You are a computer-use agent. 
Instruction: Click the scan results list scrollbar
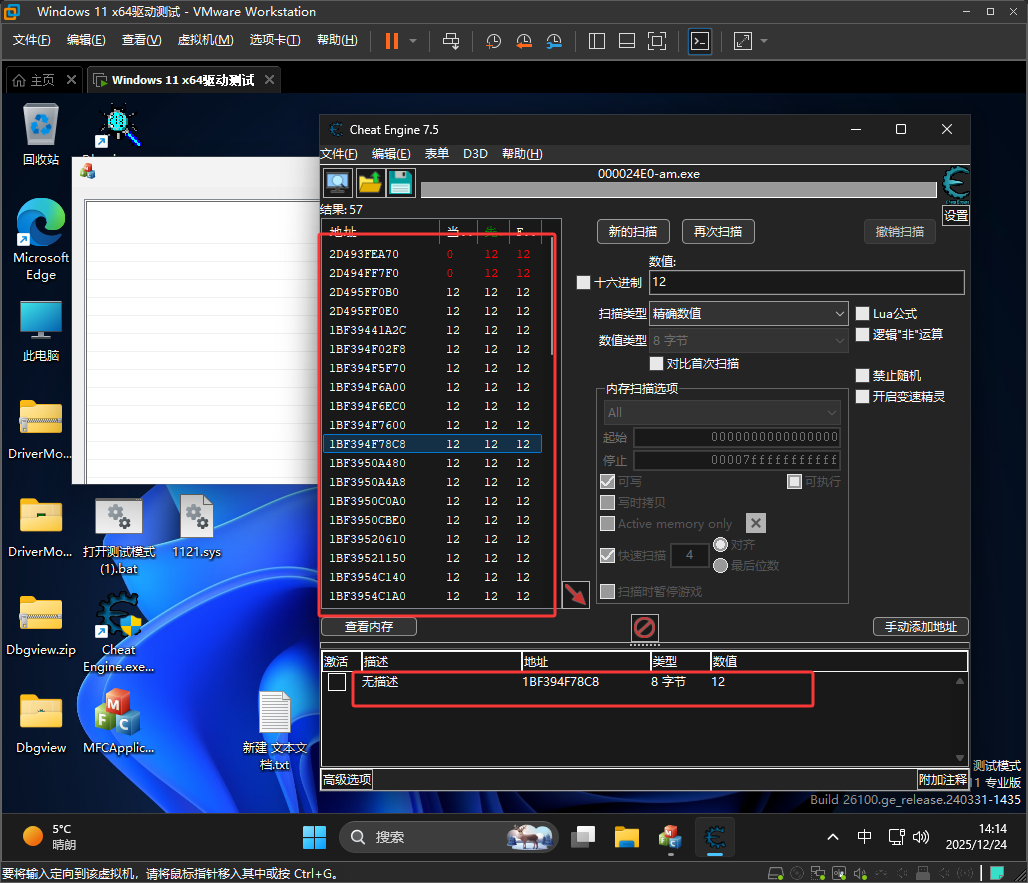pyautogui.click(x=551, y=296)
